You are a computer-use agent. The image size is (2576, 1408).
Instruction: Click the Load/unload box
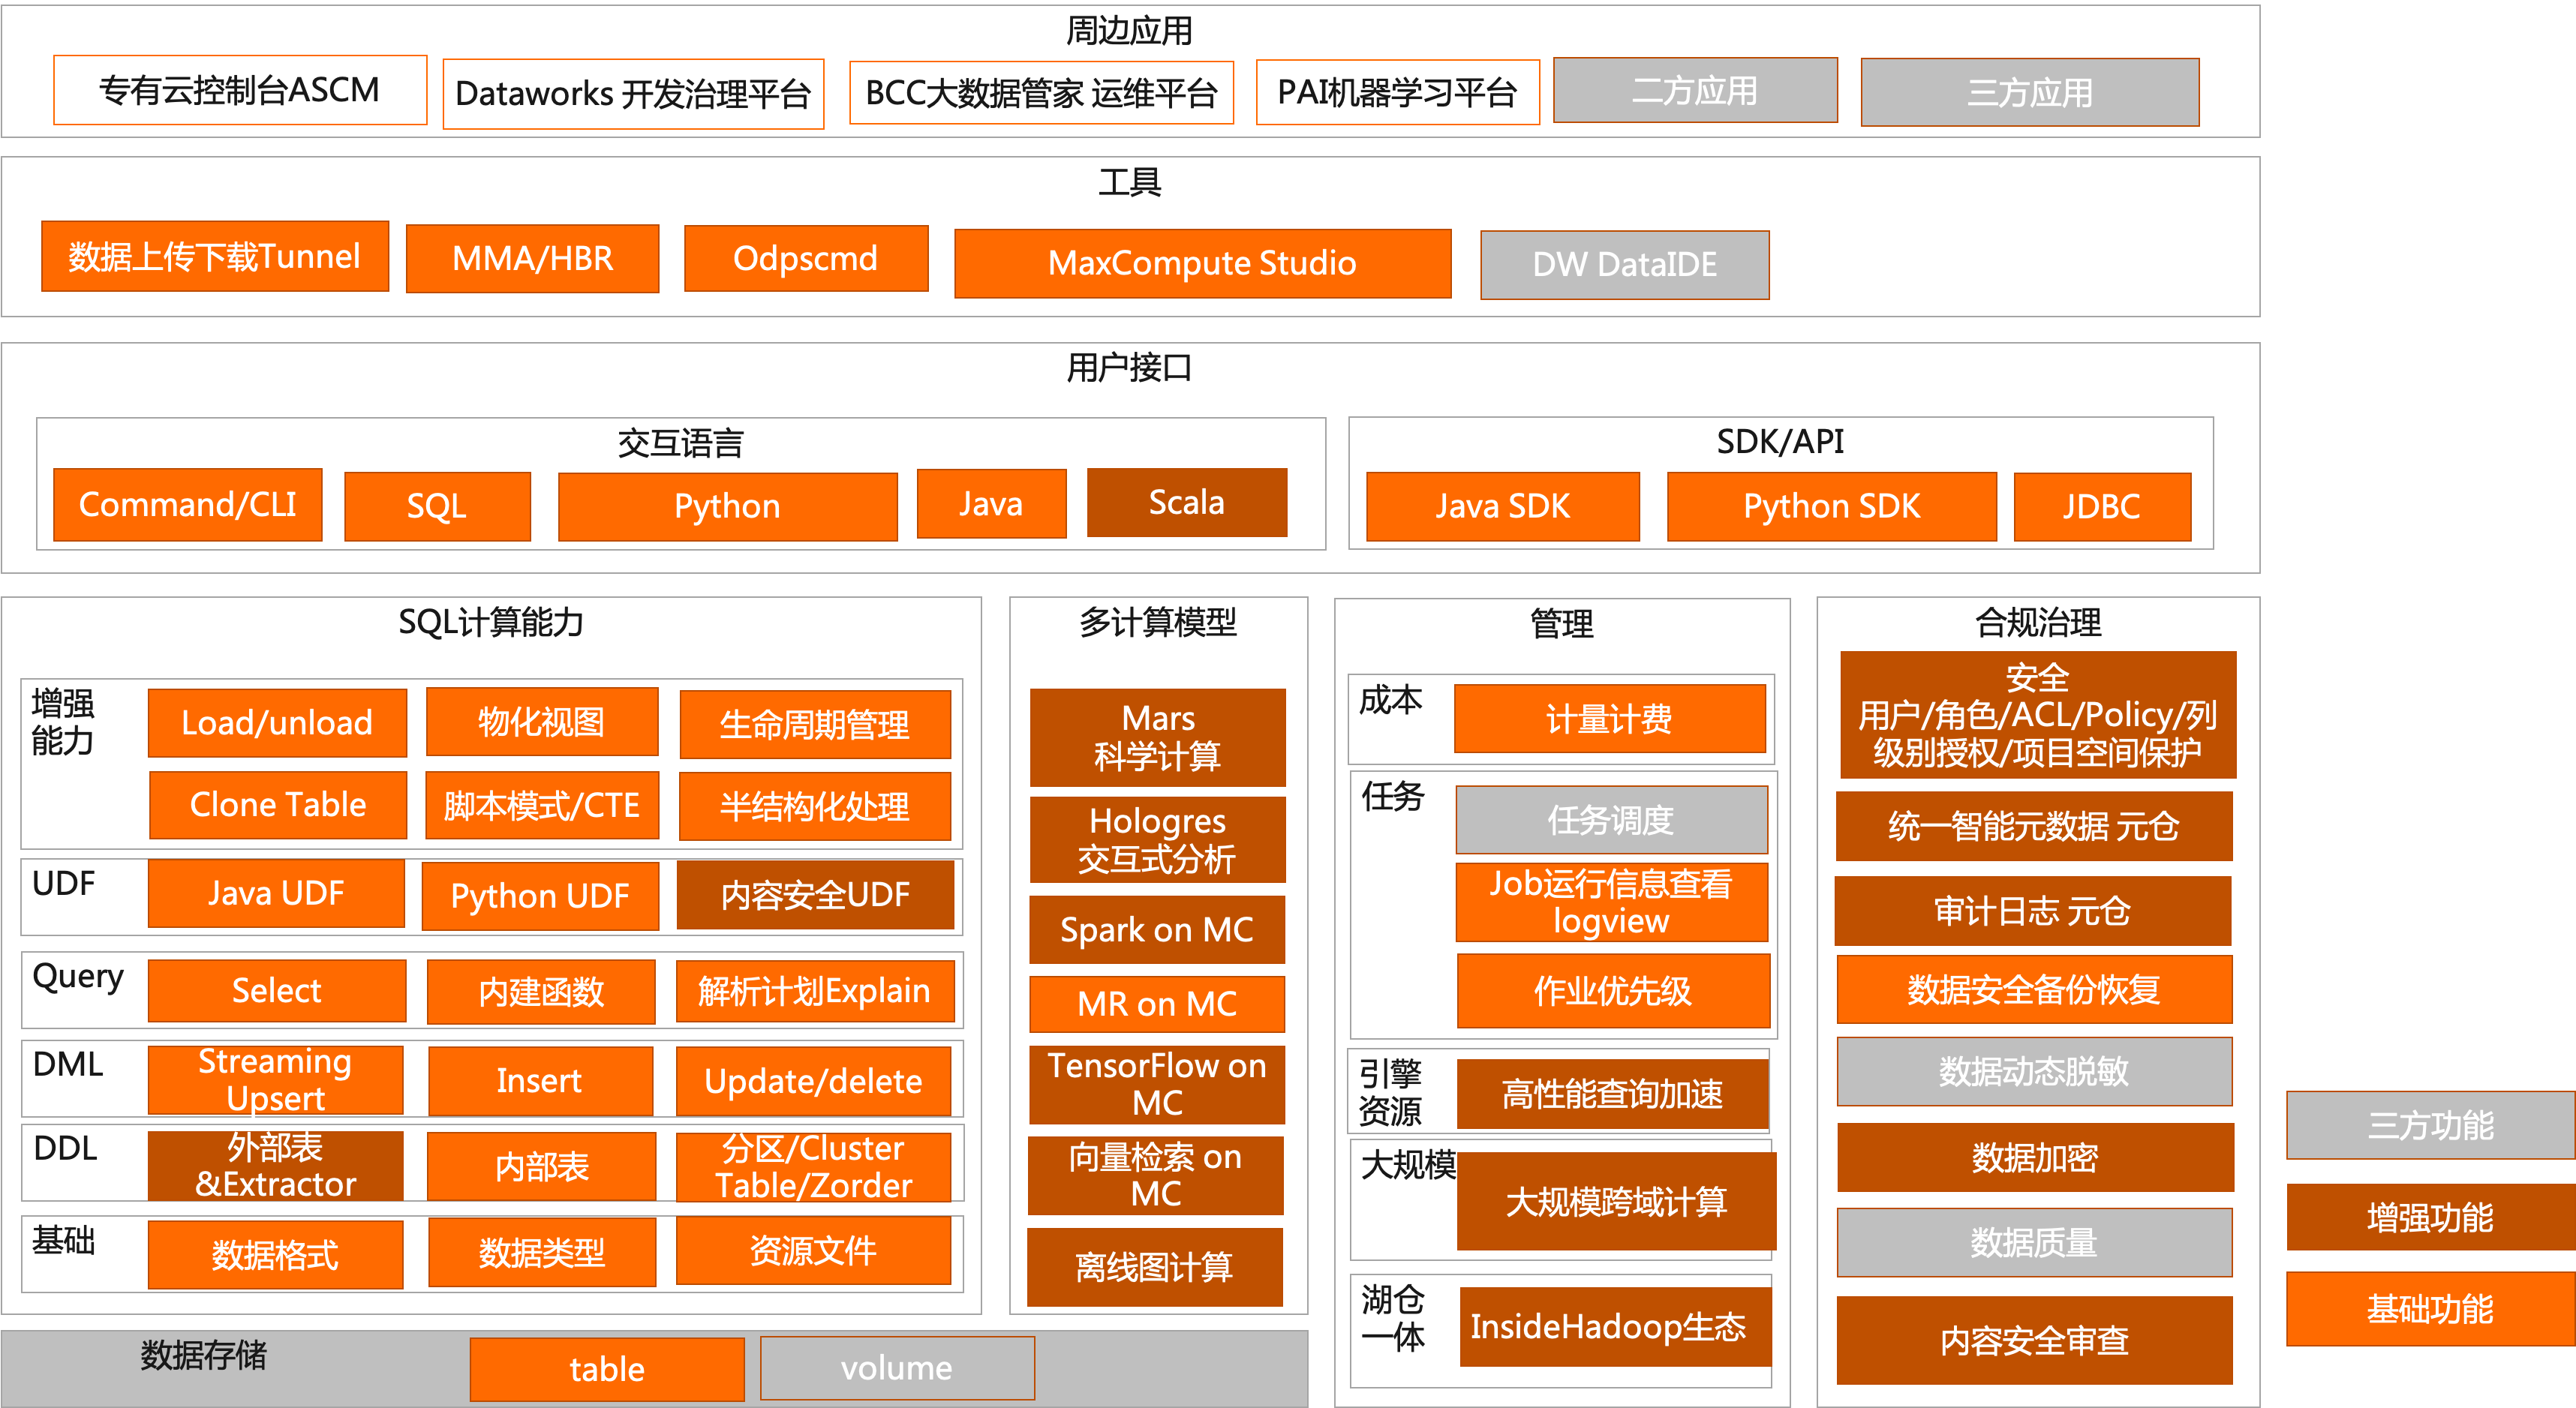pos(277,723)
